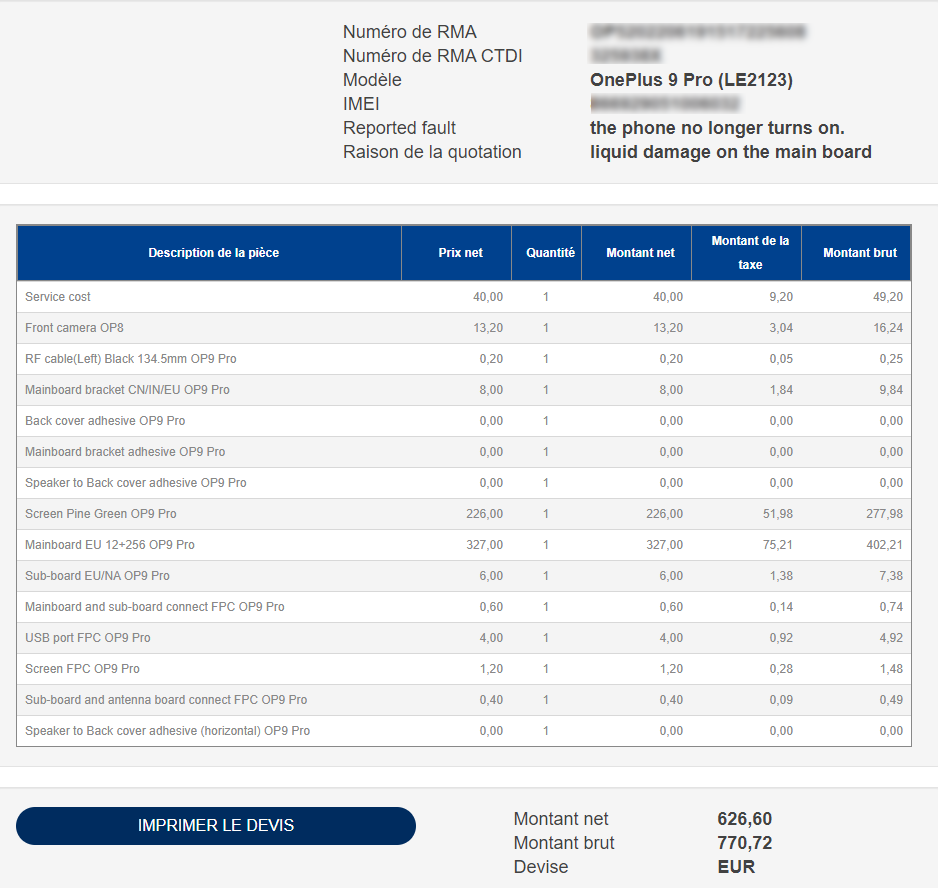This screenshot has height=888, width=938.
Task: Select 'Sub-board EU/NA OP9 Pro' row label
Action: point(98,576)
